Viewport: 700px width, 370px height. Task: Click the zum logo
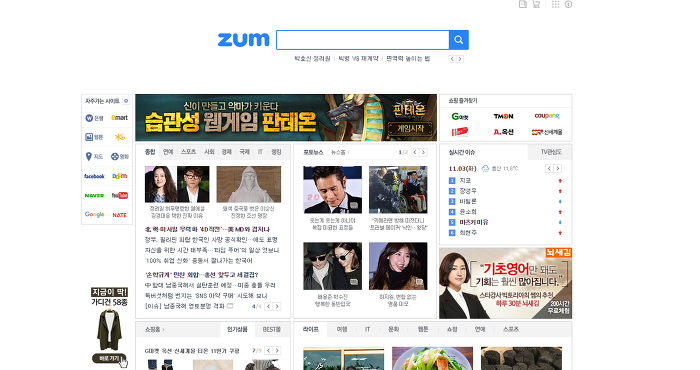click(x=243, y=40)
